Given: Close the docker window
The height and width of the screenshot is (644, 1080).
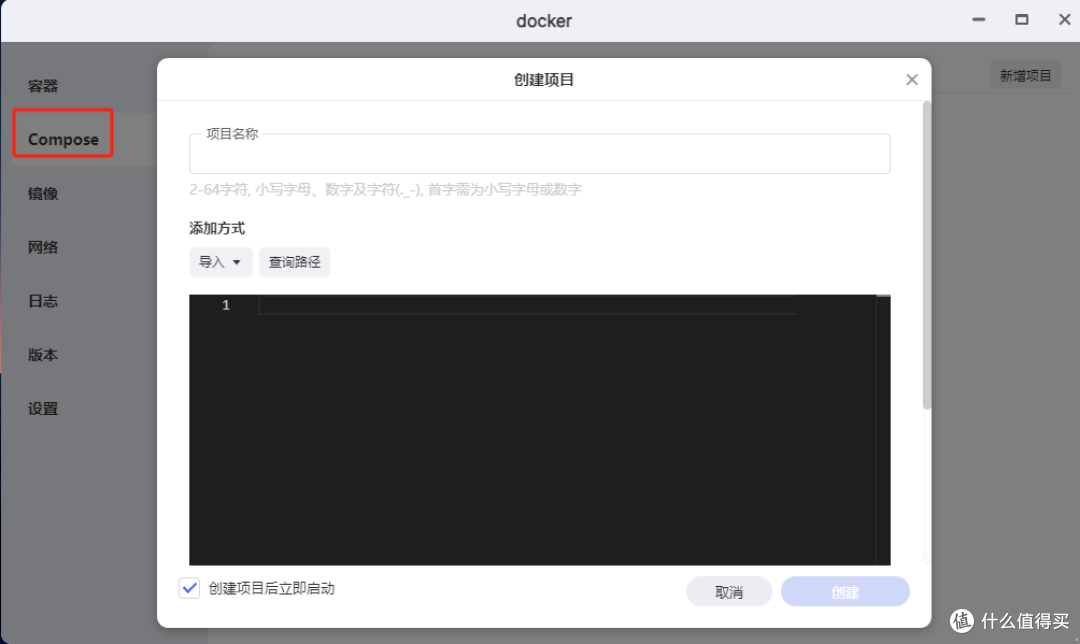Looking at the screenshot, I should (1064, 20).
